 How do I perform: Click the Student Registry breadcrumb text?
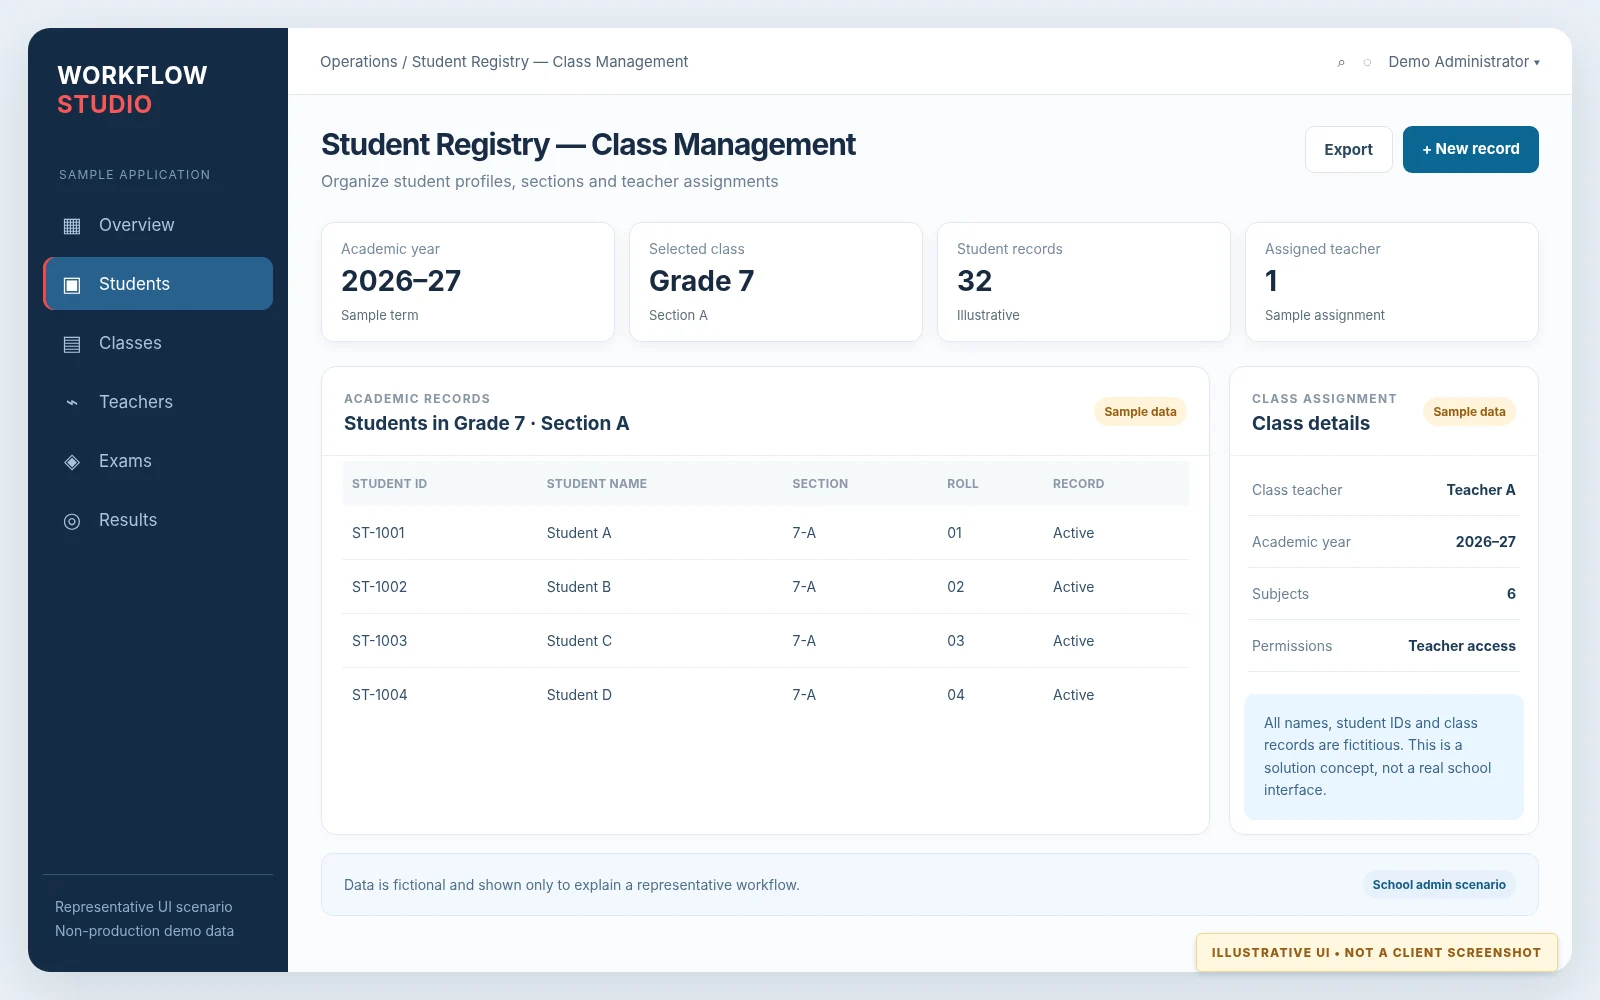(470, 62)
